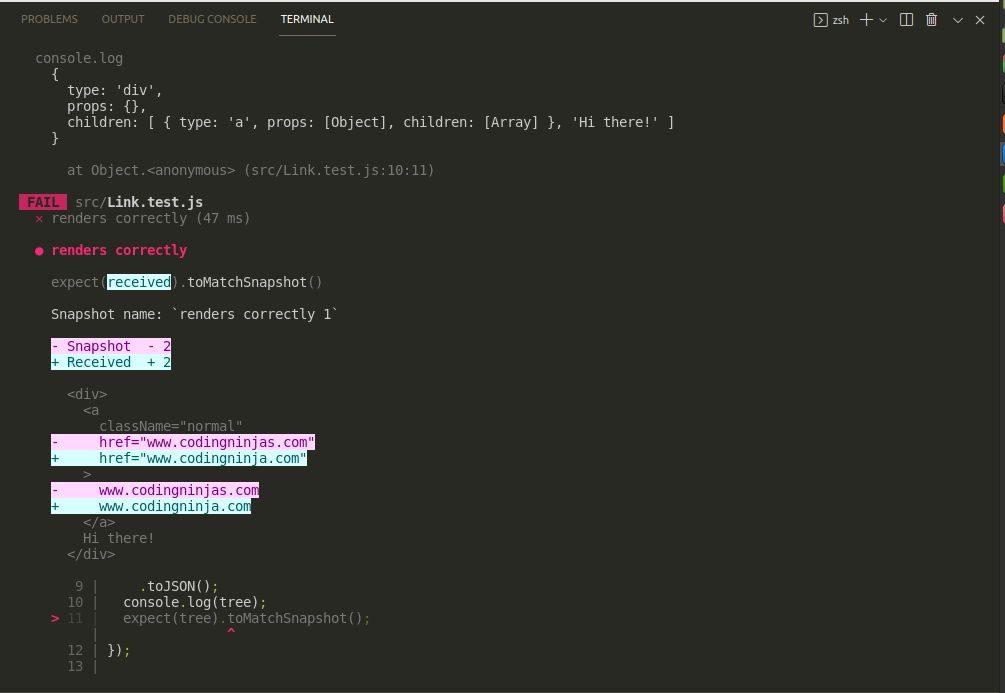Click the added 'www.codingninja.com' text line
1005x693 pixels.
[151, 506]
